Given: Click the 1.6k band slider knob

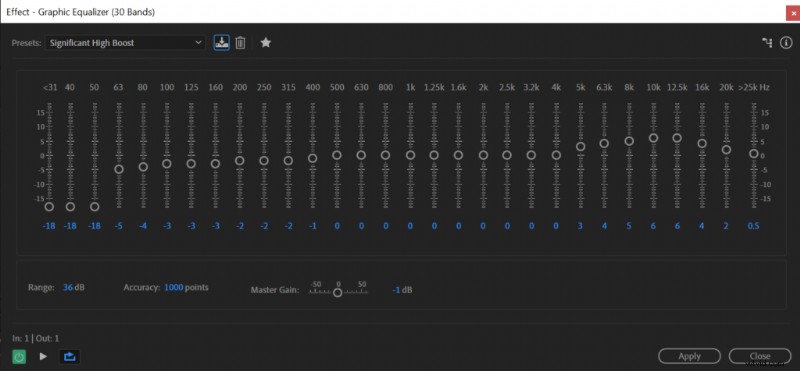Looking at the screenshot, I should pos(459,155).
